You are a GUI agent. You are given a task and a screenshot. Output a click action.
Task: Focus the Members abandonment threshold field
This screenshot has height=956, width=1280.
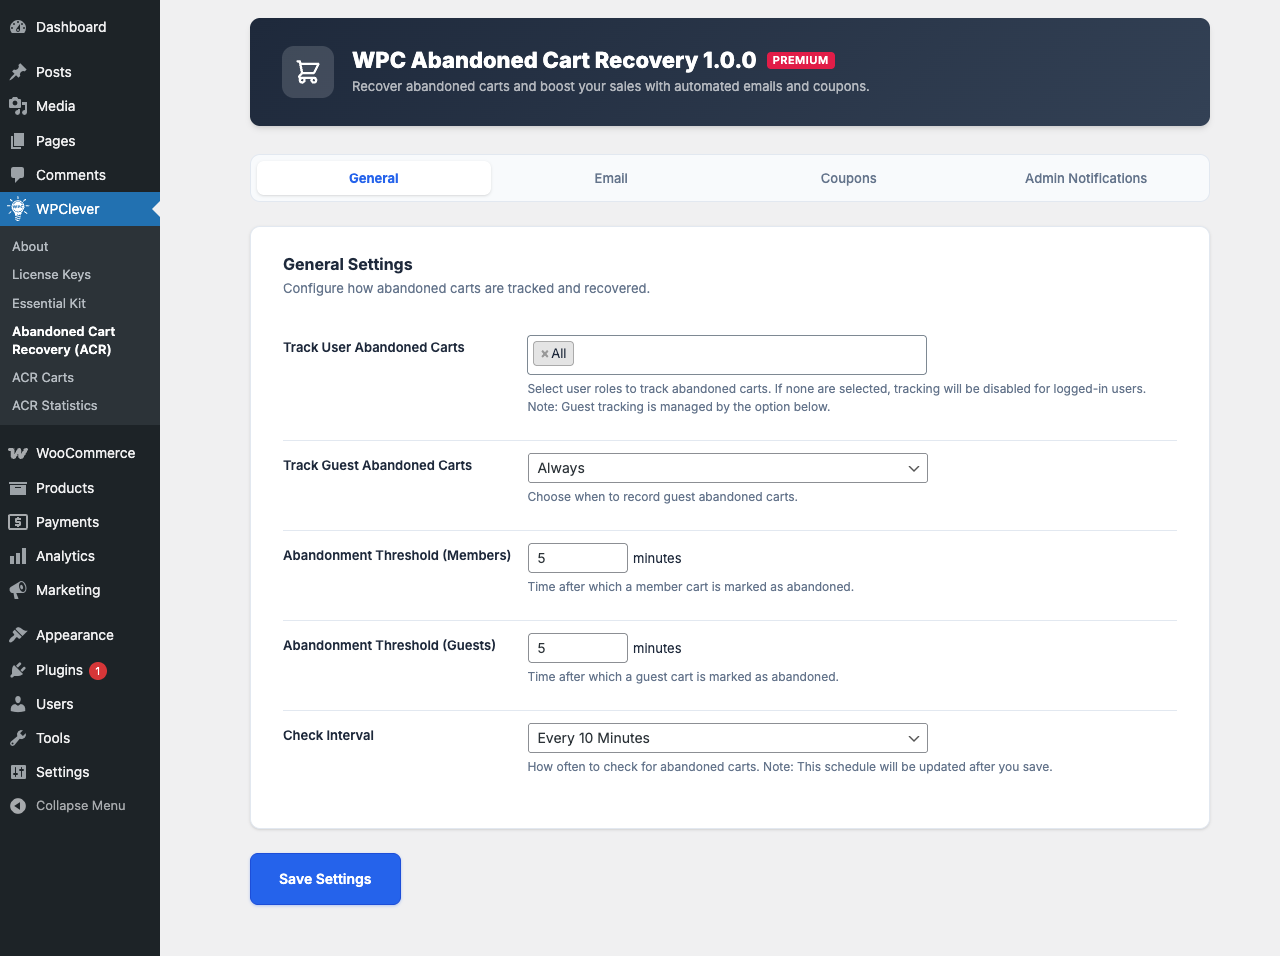point(577,558)
